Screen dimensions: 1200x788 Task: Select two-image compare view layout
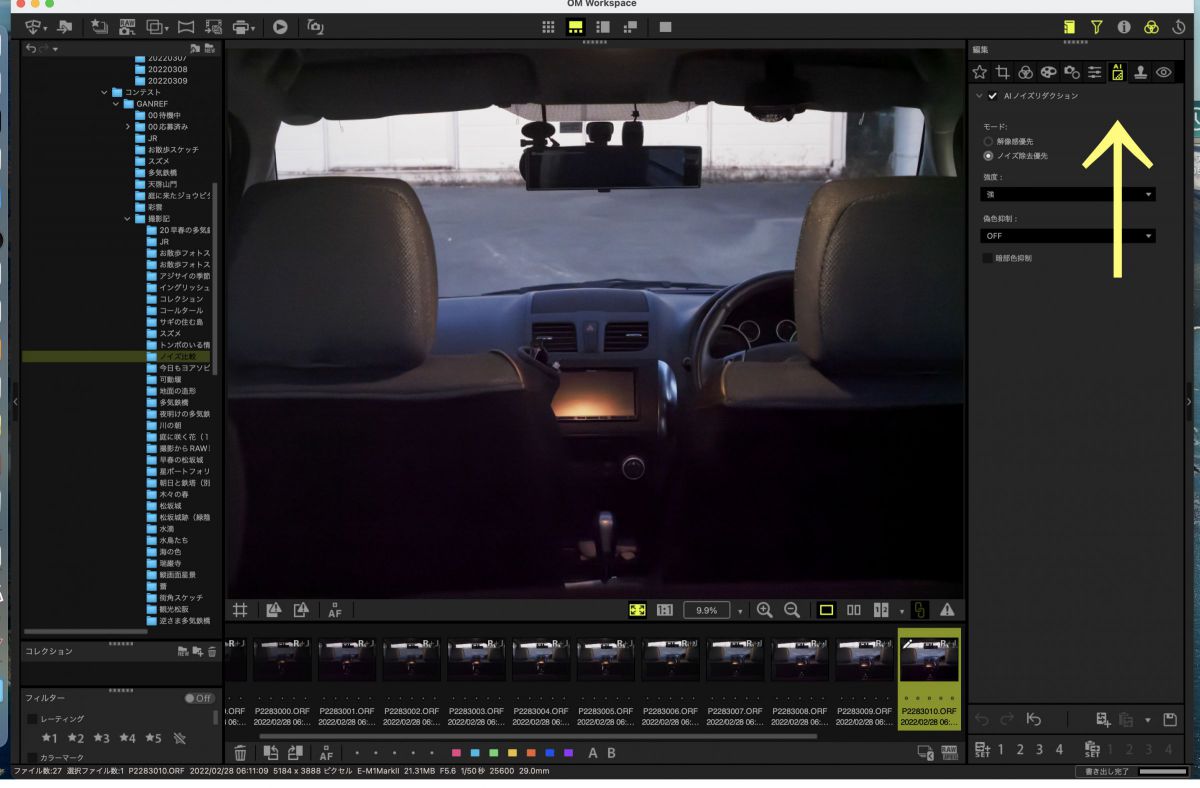[854, 610]
